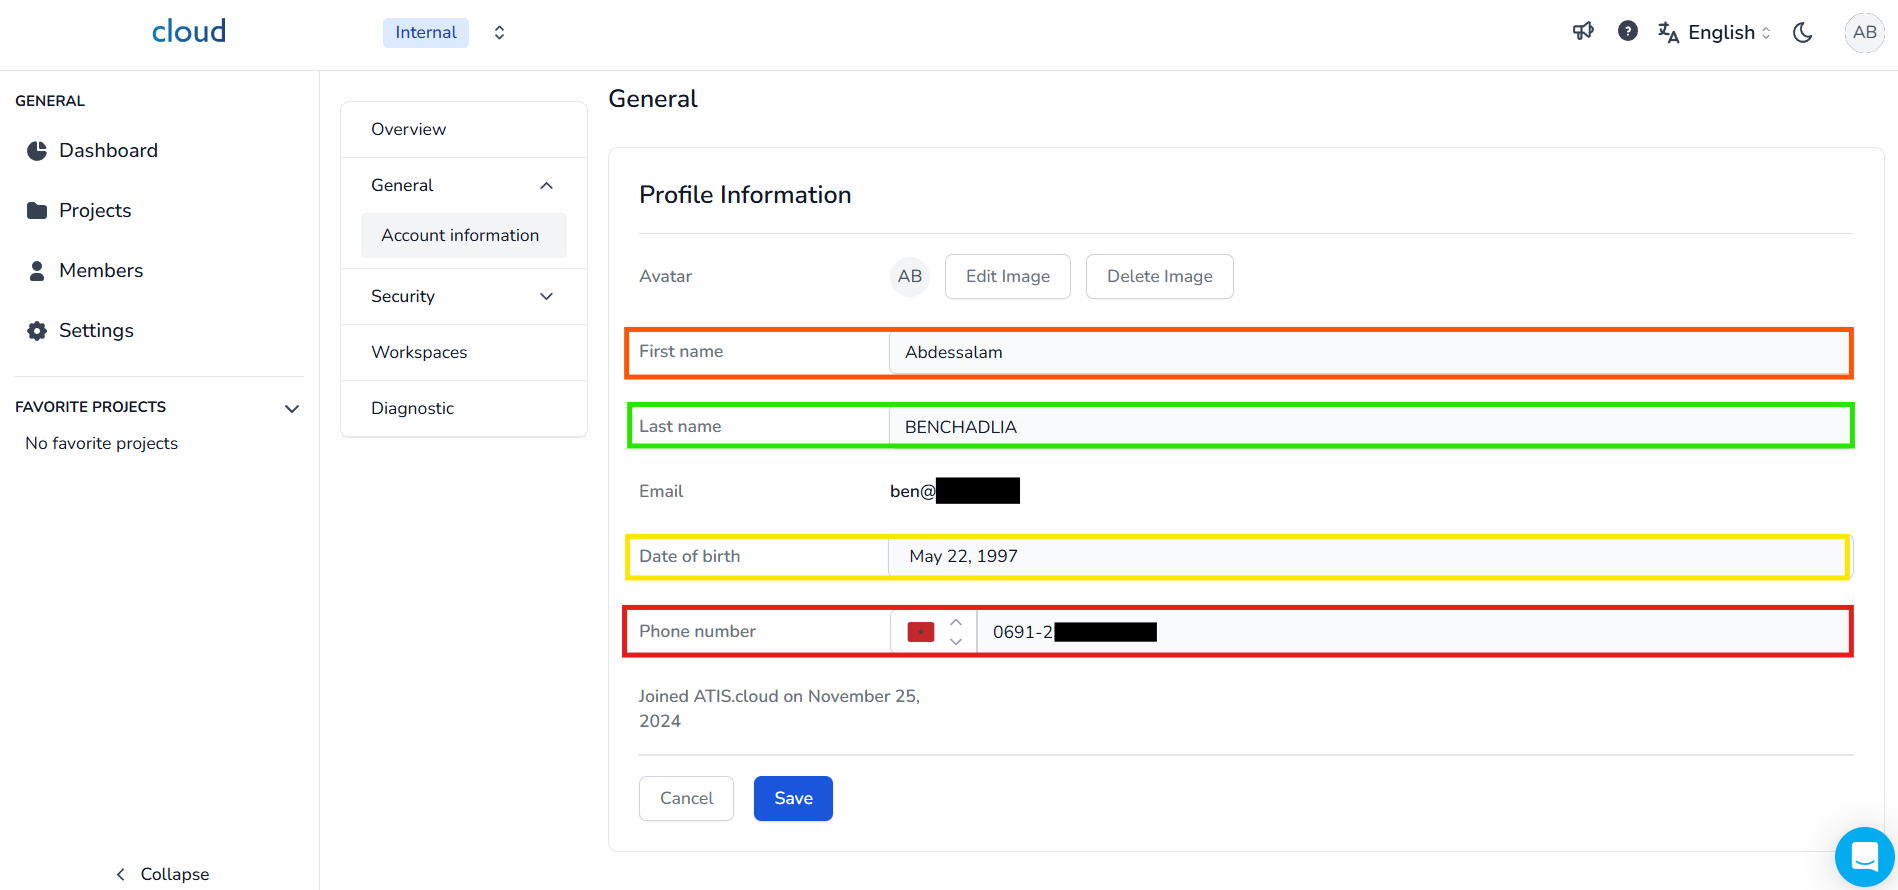
Task: Open the Diagnostic menu item
Action: pyautogui.click(x=412, y=408)
